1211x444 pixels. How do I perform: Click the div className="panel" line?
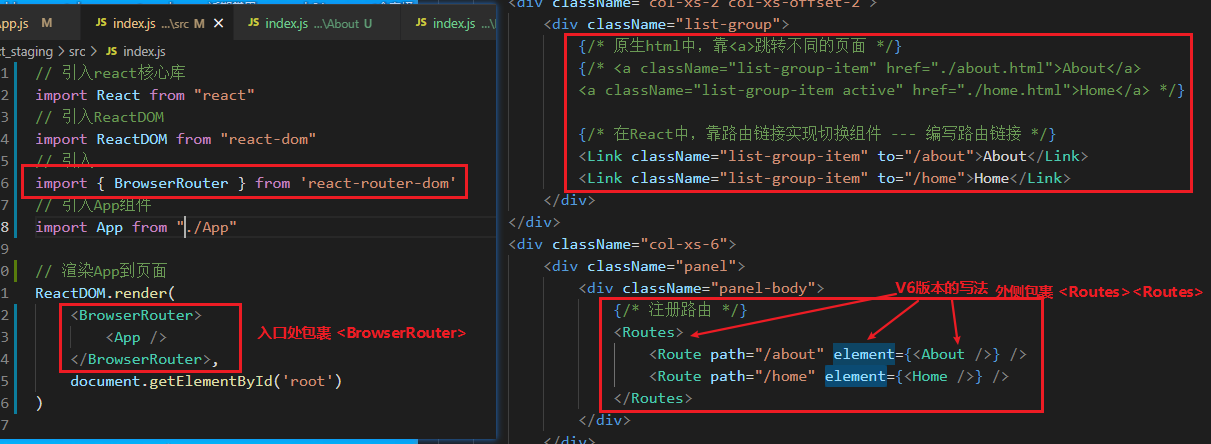click(645, 266)
